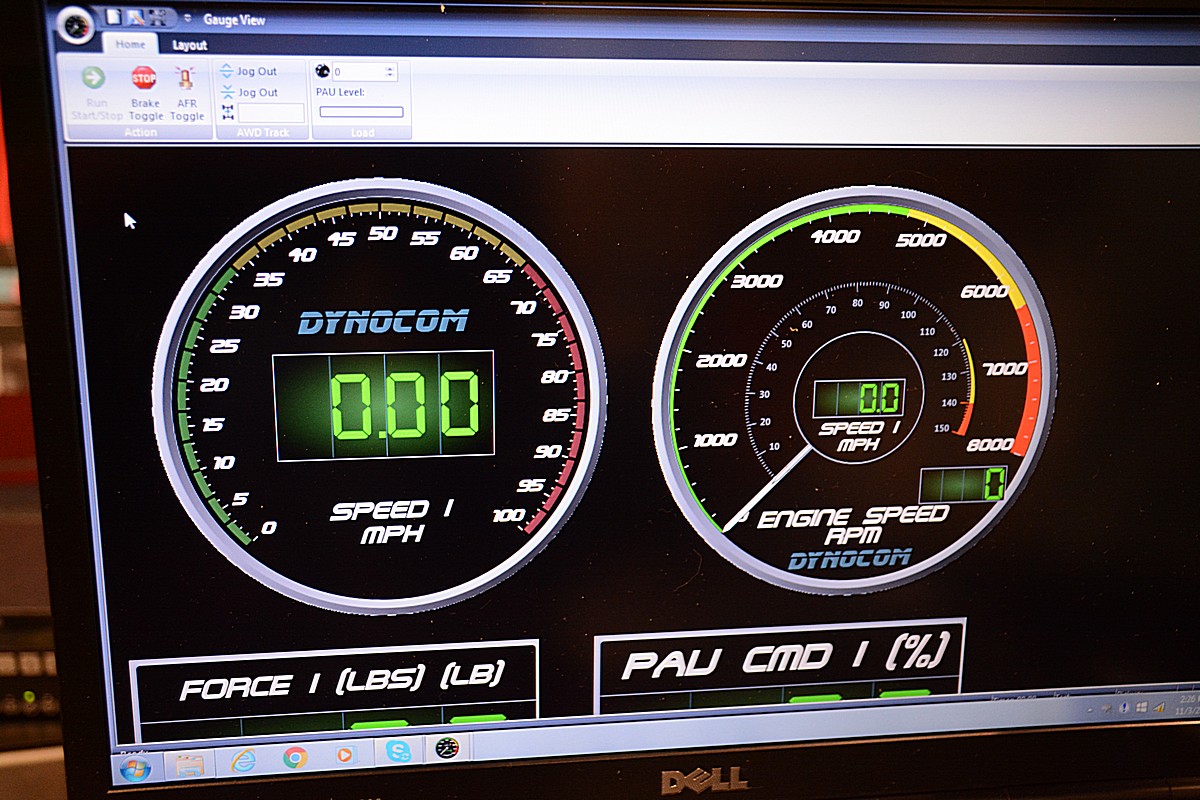Click the new document quick-access icon
This screenshot has width=1200, height=800.
(114, 17)
